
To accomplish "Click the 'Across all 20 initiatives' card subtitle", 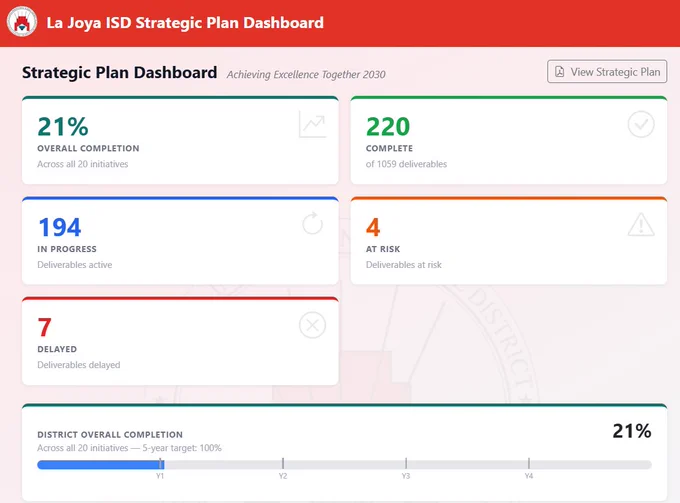I will [x=83, y=164].
